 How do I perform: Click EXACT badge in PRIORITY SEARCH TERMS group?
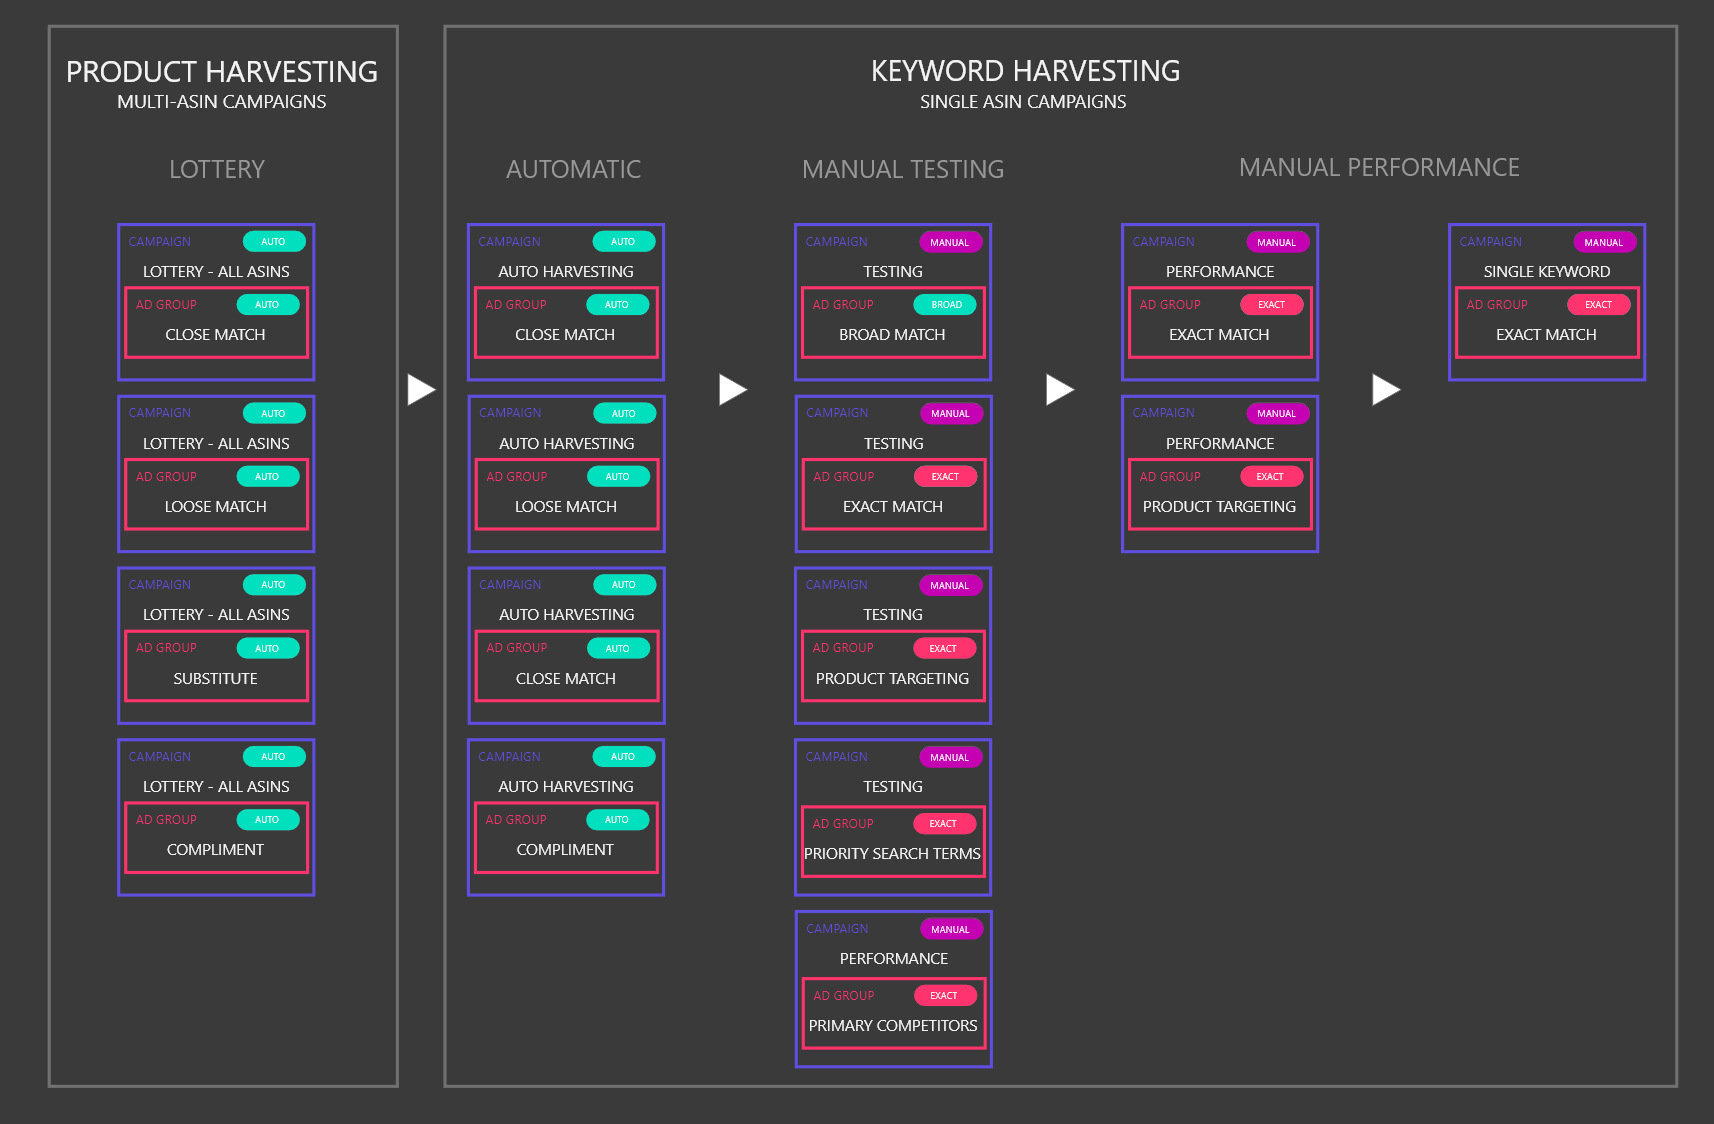(944, 823)
